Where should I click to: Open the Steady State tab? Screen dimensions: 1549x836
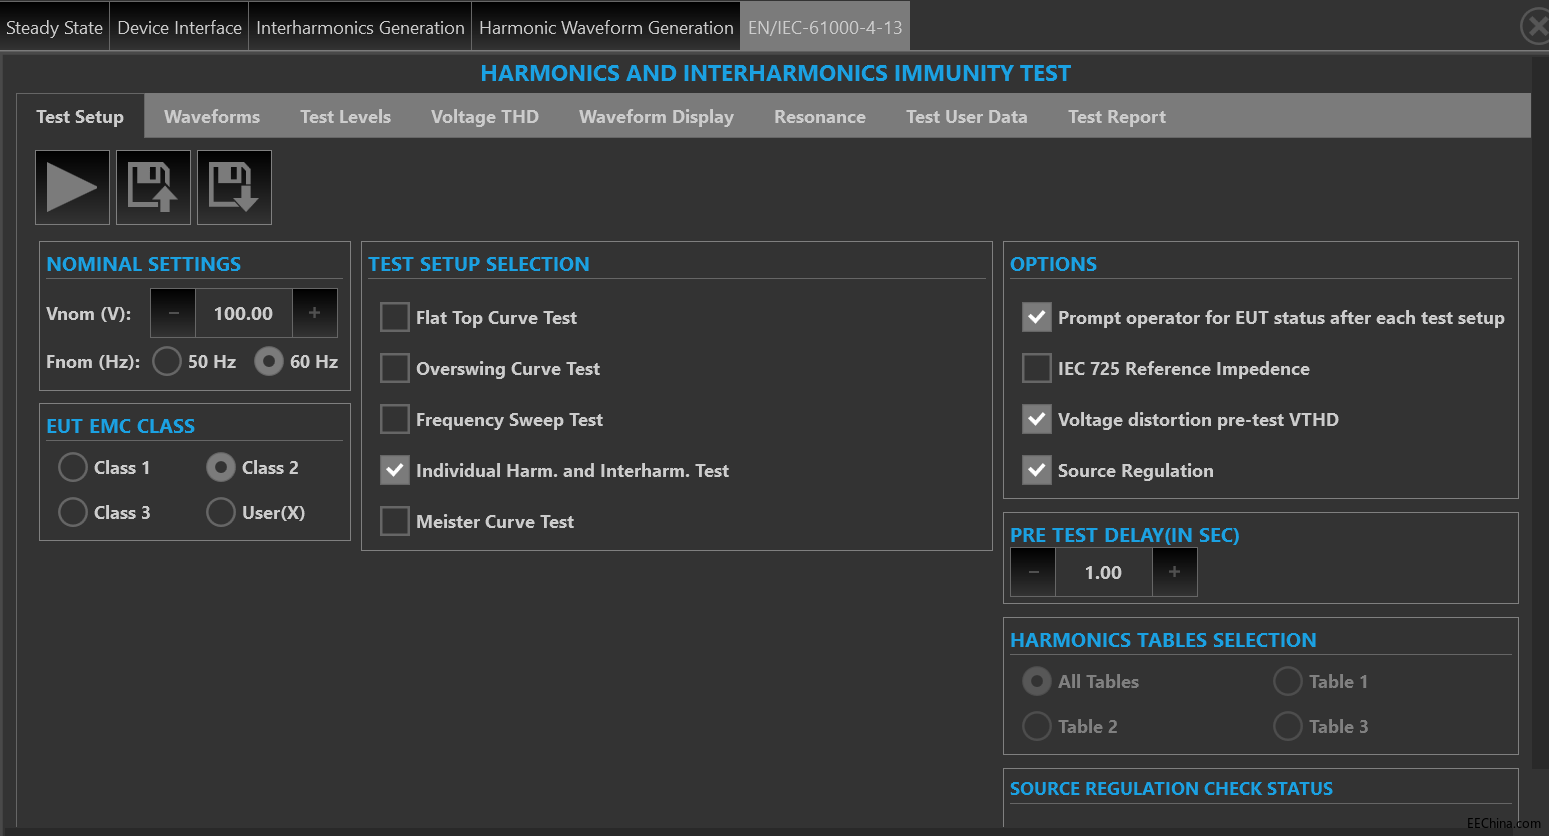[54, 27]
